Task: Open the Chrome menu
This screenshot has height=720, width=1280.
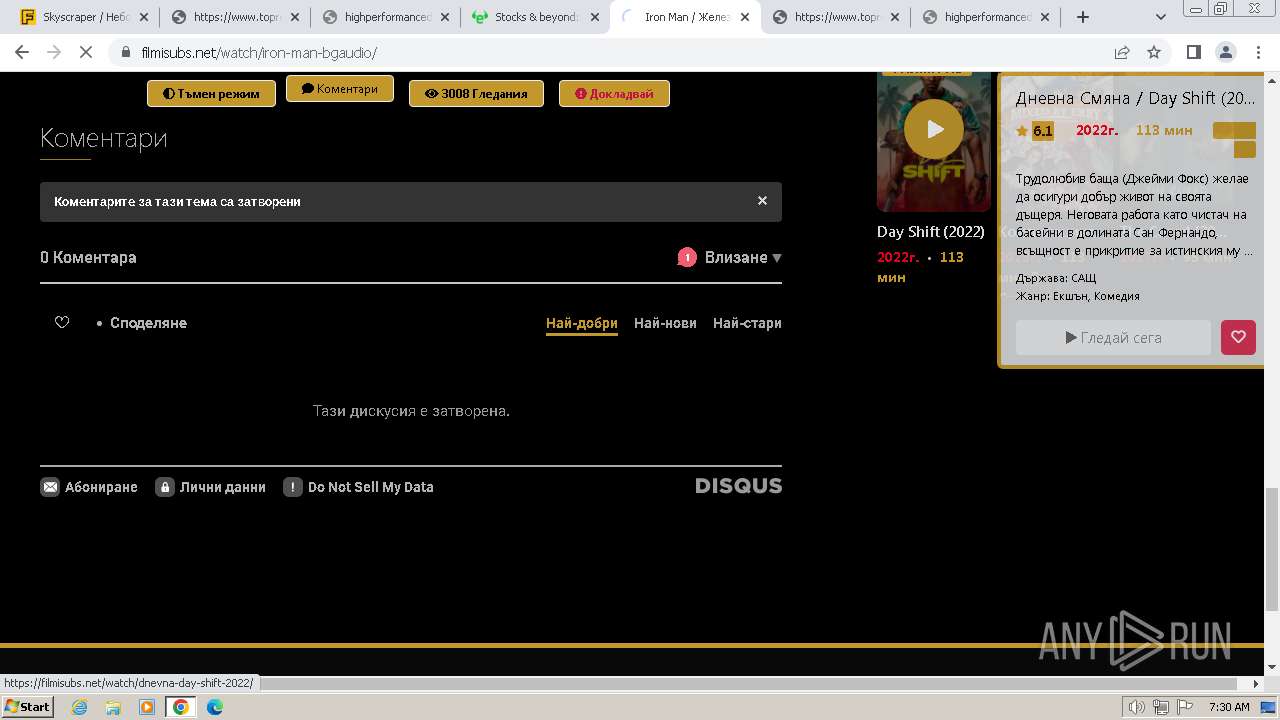Action: (1258, 52)
